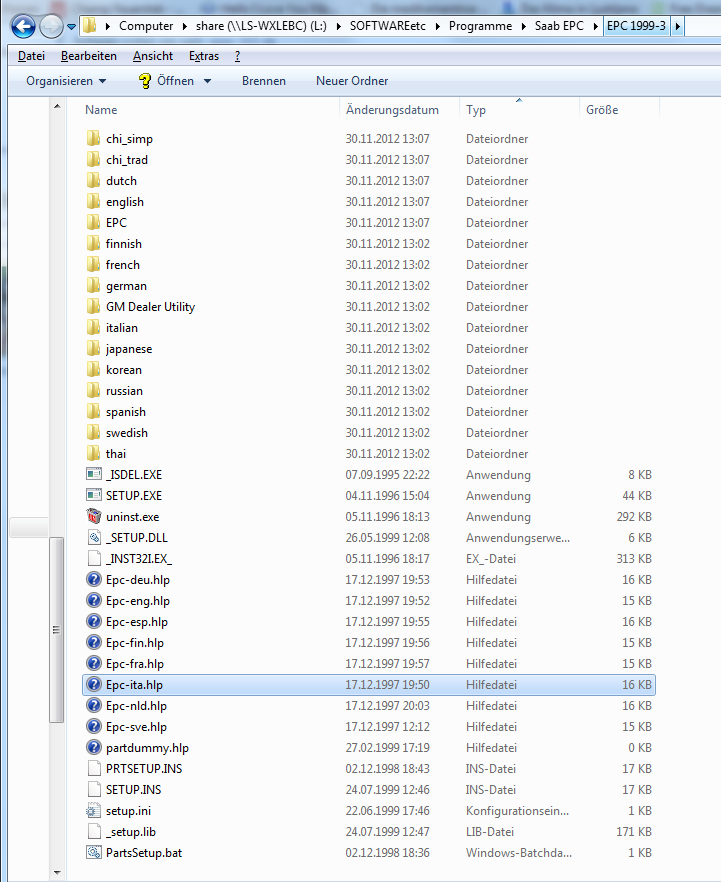Click the _setup.lib file icon
Image resolution: width=721 pixels, height=882 pixels.
pyautogui.click(x=94, y=831)
